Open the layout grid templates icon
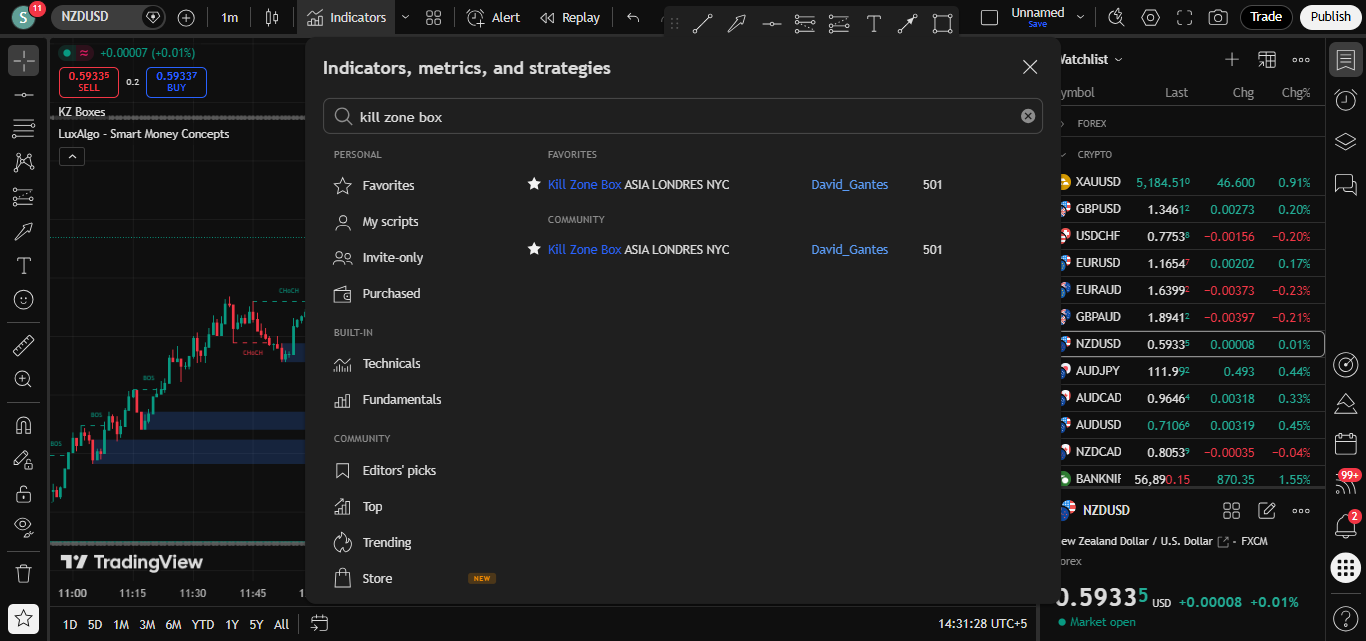Image resolution: width=1366 pixels, height=641 pixels. 433,17
